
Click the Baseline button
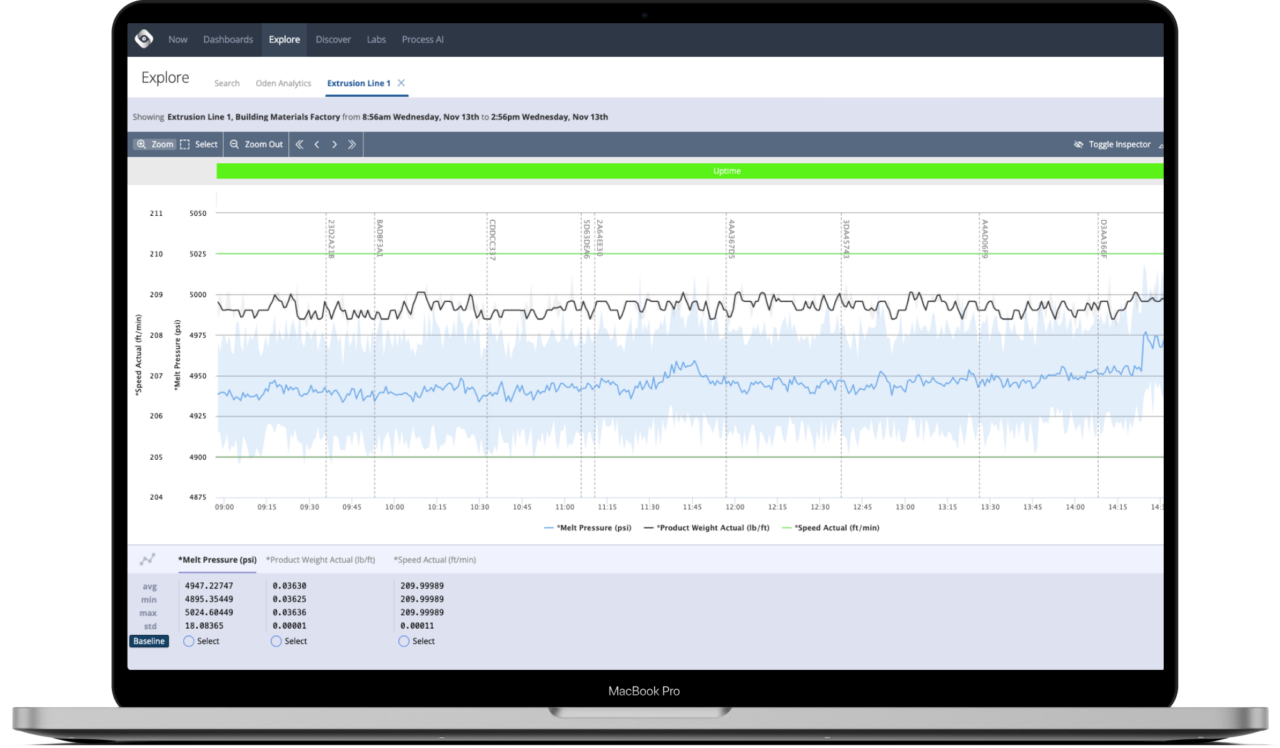click(x=148, y=641)
